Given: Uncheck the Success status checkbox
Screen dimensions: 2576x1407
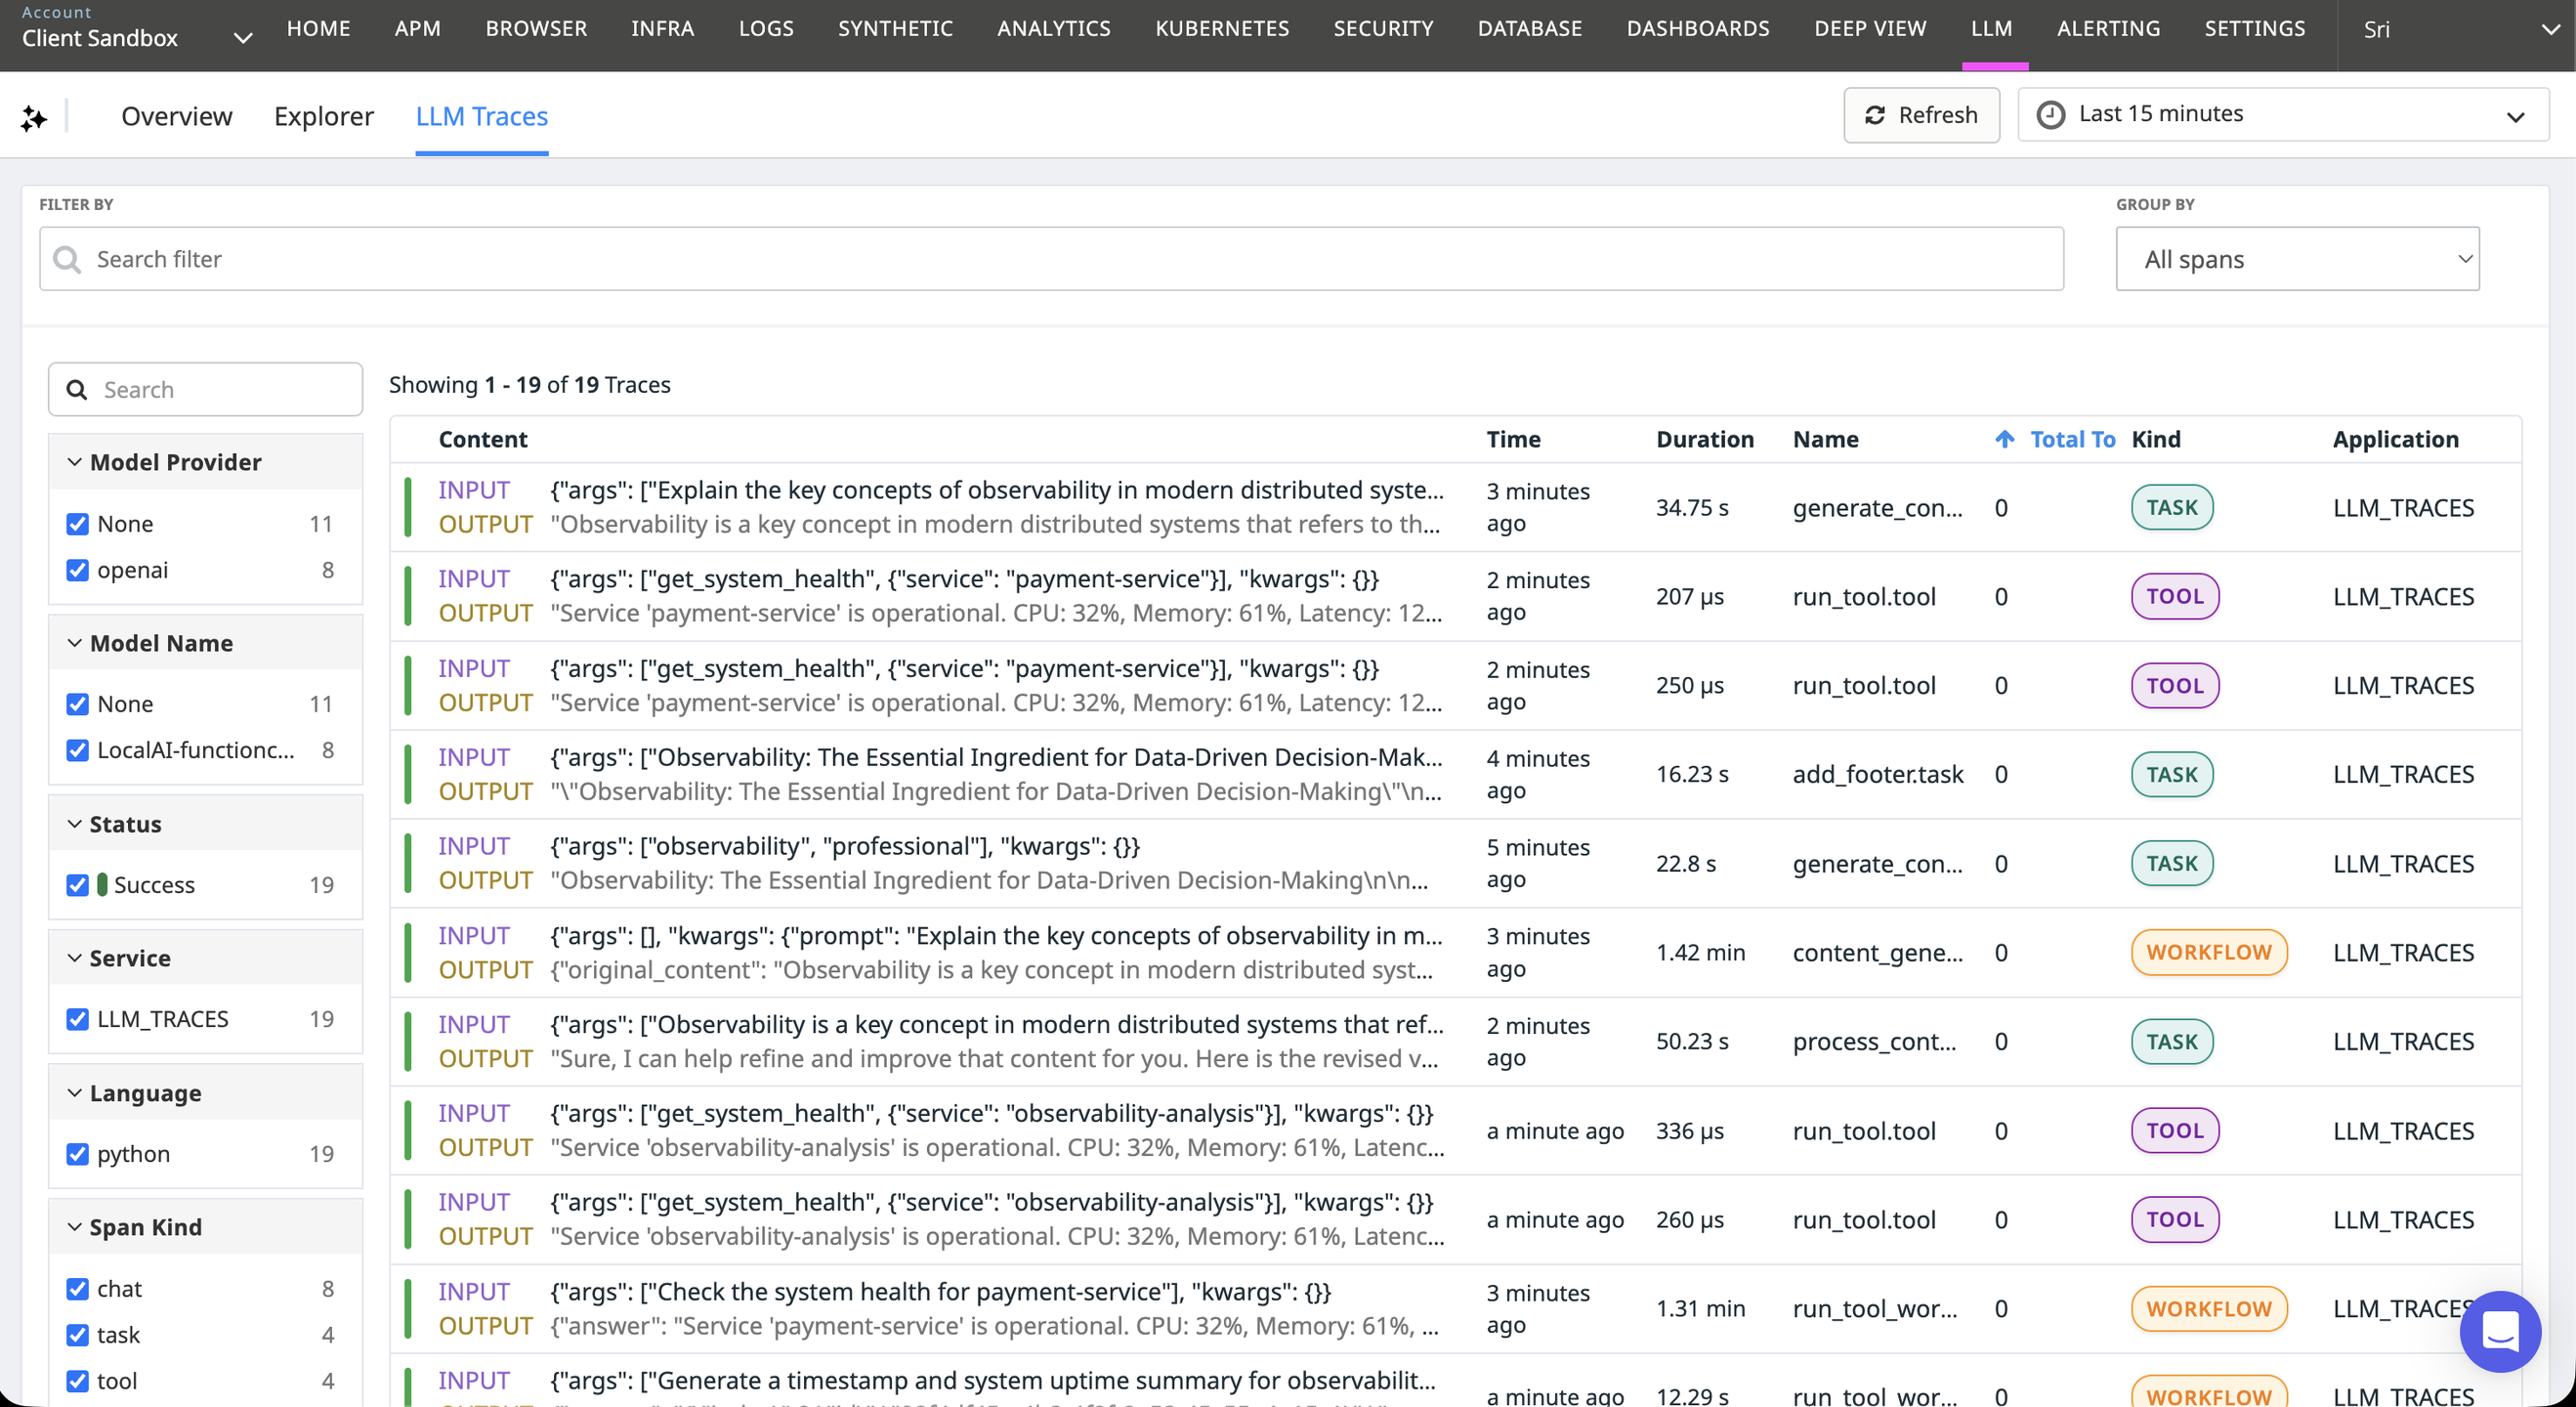Looking at the screenshot, I should (77, 885).
